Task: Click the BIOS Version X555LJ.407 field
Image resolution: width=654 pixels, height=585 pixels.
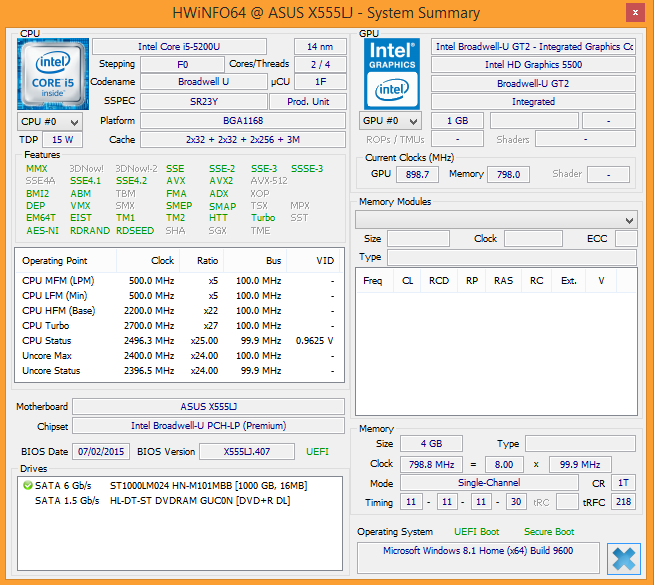Action: [247, 452]
